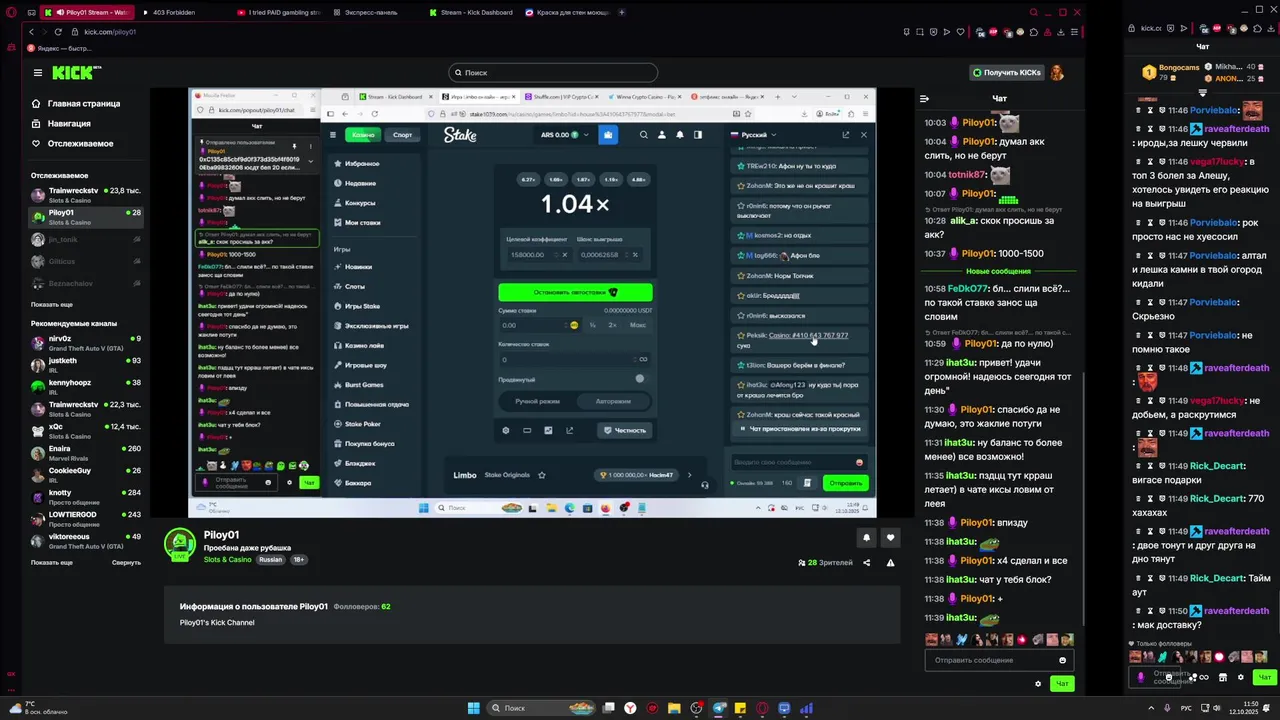
Task: Switch to the Краска для стен tab
Action: click(x=567, y=12)
